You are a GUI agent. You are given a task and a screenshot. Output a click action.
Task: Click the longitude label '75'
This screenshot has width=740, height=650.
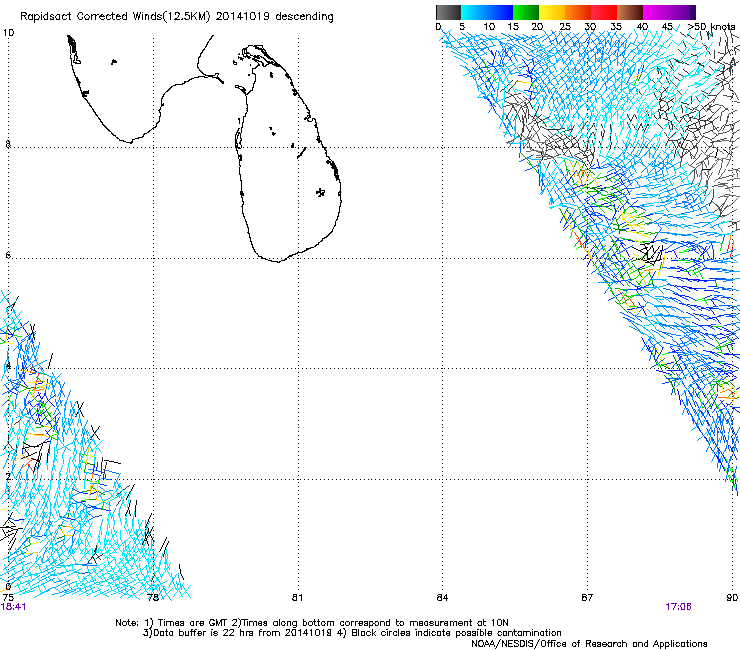[8, 598]
